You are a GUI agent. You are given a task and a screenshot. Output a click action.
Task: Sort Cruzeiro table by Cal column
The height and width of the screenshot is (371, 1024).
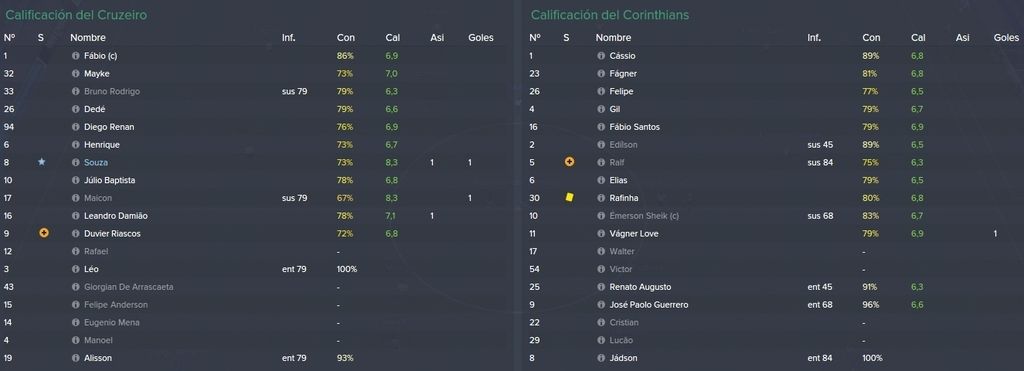pos(392,38)
